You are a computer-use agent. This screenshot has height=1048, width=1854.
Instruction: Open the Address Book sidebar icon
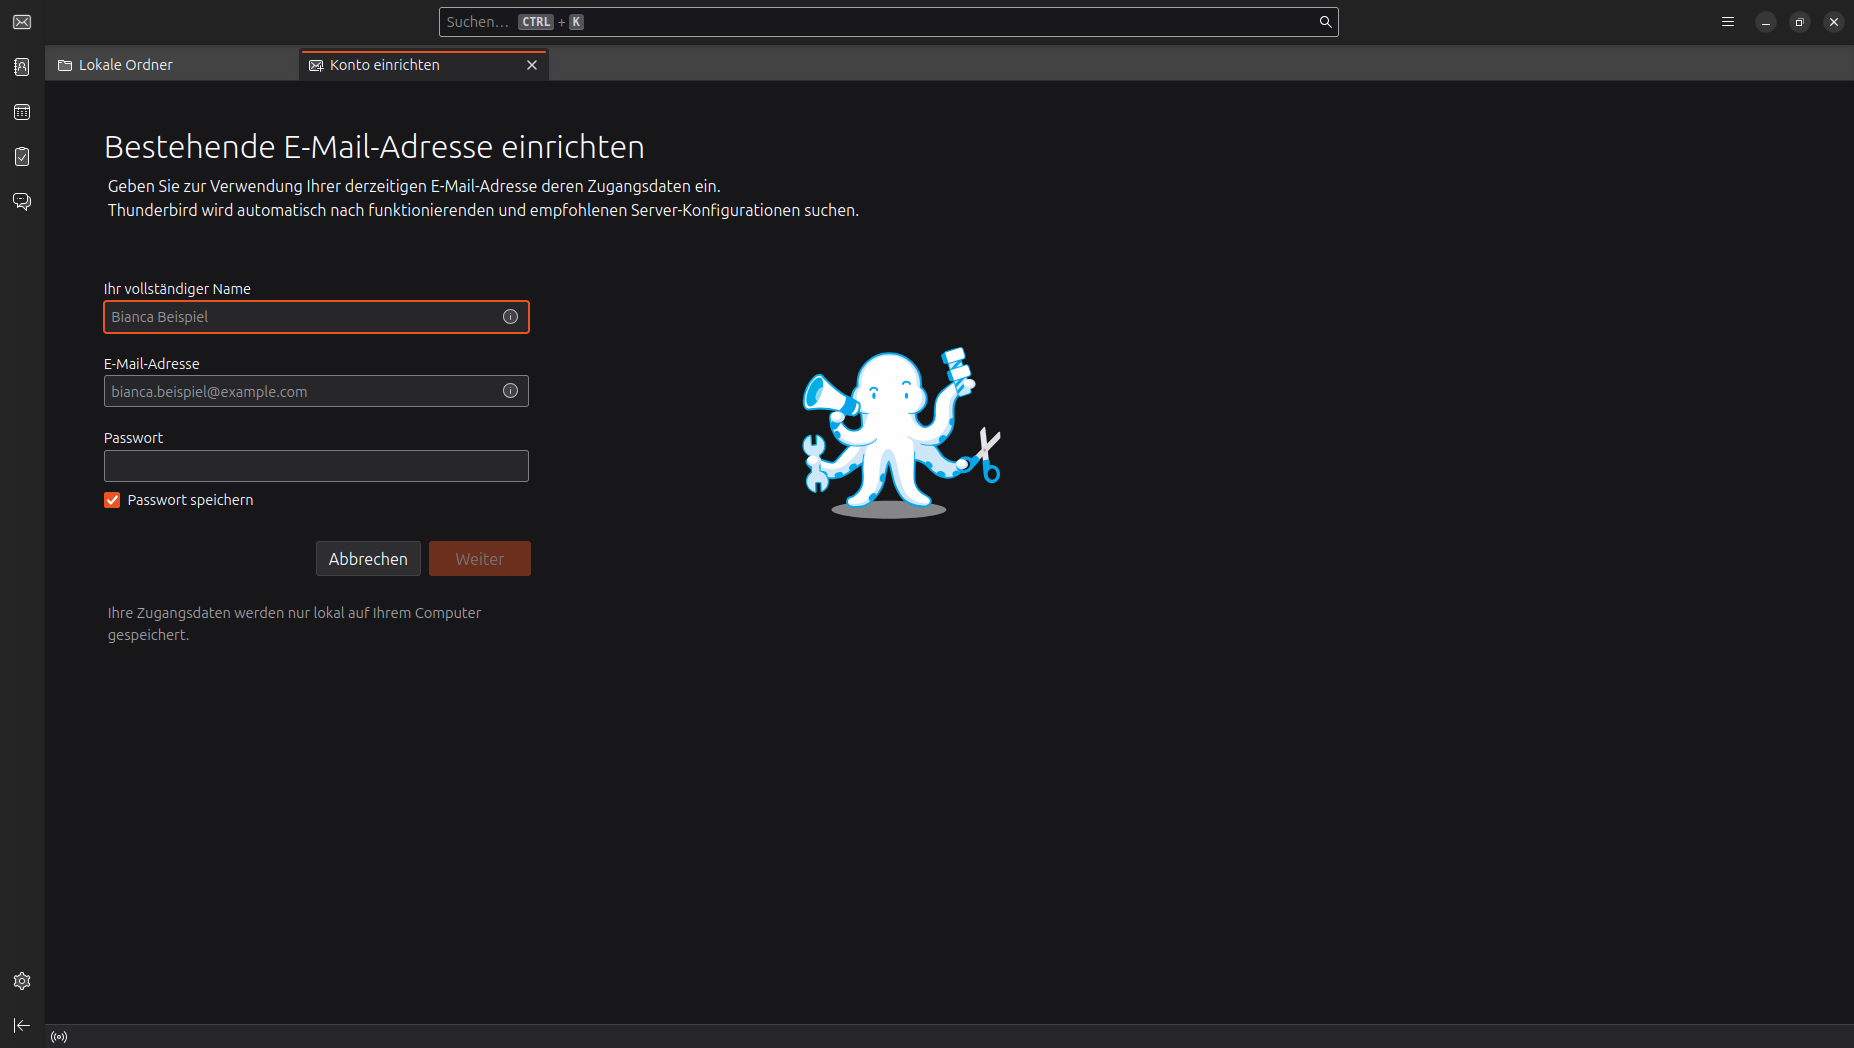pyautogui.click(x=22, y=67)
